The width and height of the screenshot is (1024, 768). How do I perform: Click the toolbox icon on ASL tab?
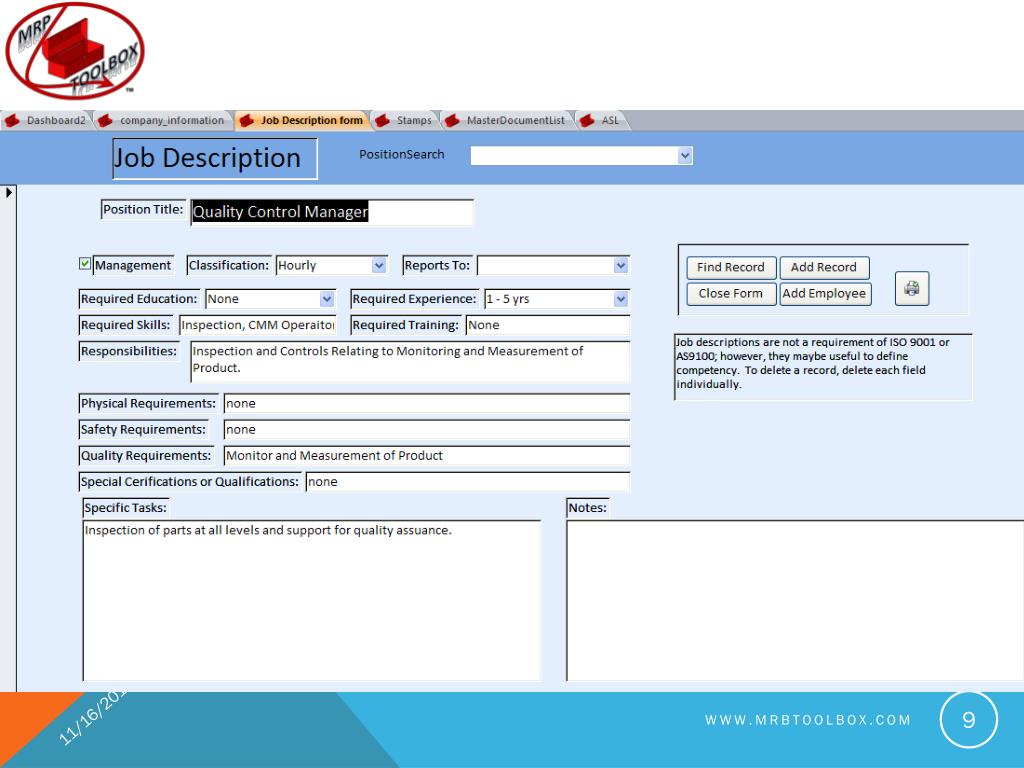tap(587, 120)
